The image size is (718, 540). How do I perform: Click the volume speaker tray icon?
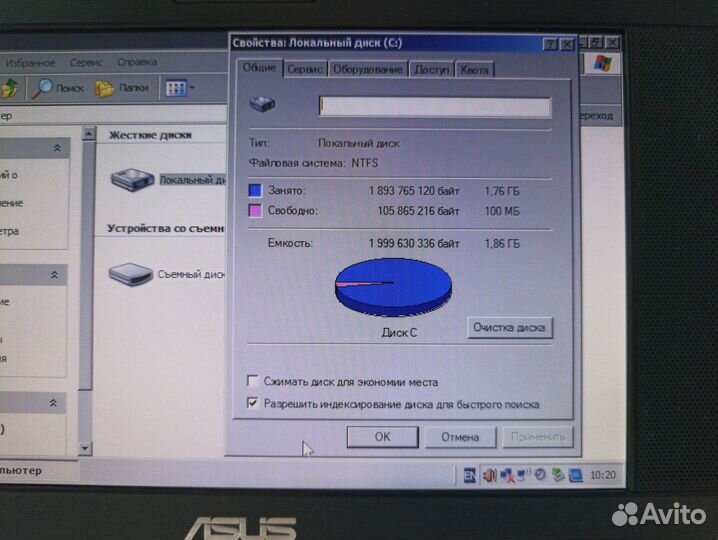click(489, 475)
